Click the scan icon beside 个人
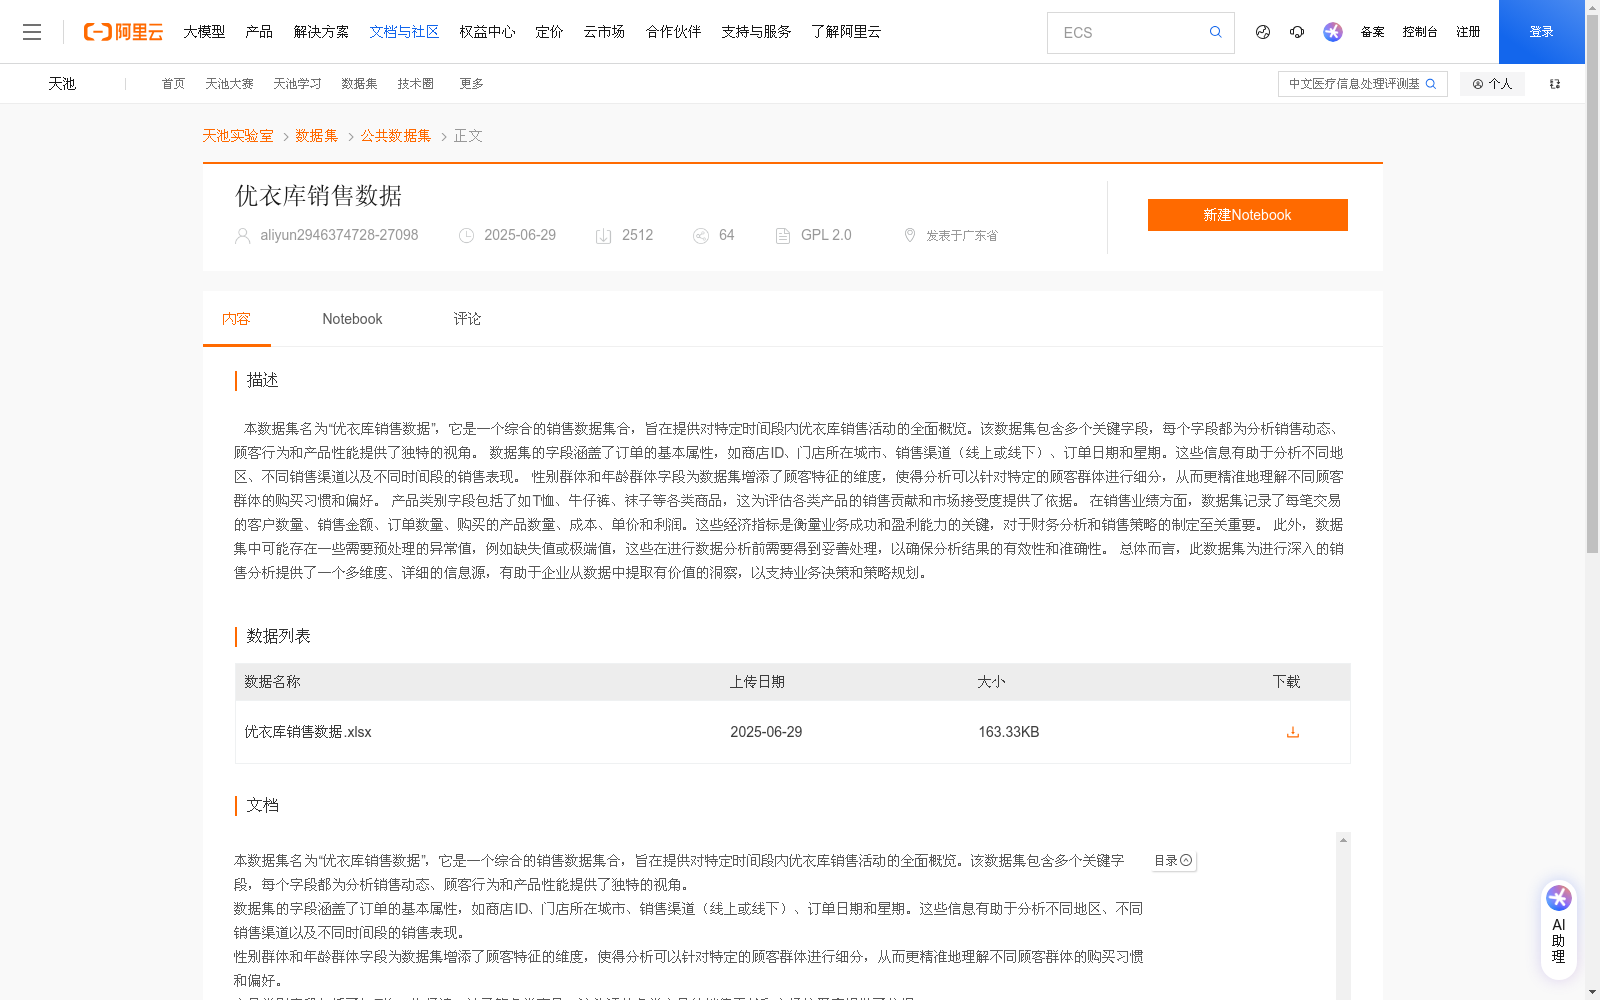Image resolution: width=1600 pixels, height=1000 pixels. 1554,84
